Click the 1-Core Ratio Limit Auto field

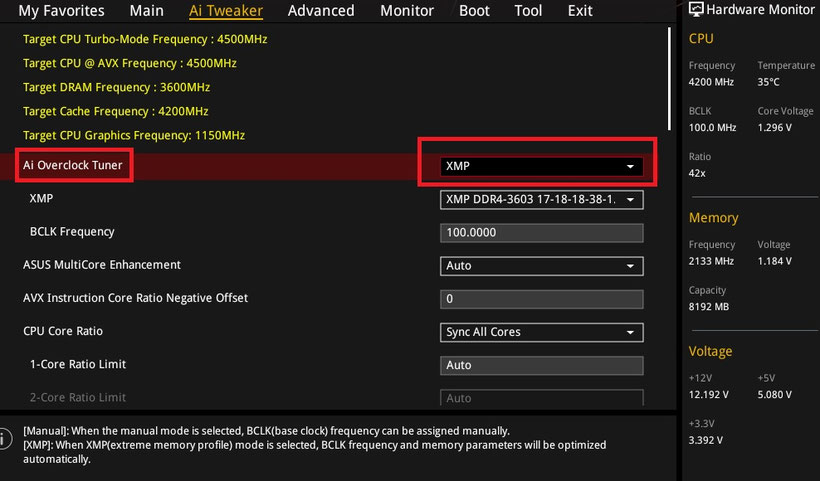[x=541, y=365]
